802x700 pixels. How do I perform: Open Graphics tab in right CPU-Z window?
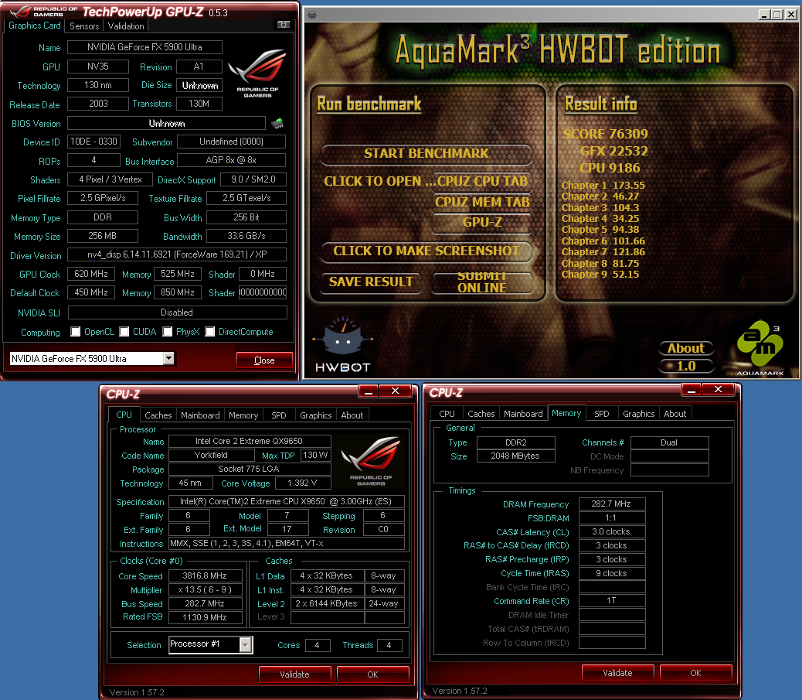point(639,414)
